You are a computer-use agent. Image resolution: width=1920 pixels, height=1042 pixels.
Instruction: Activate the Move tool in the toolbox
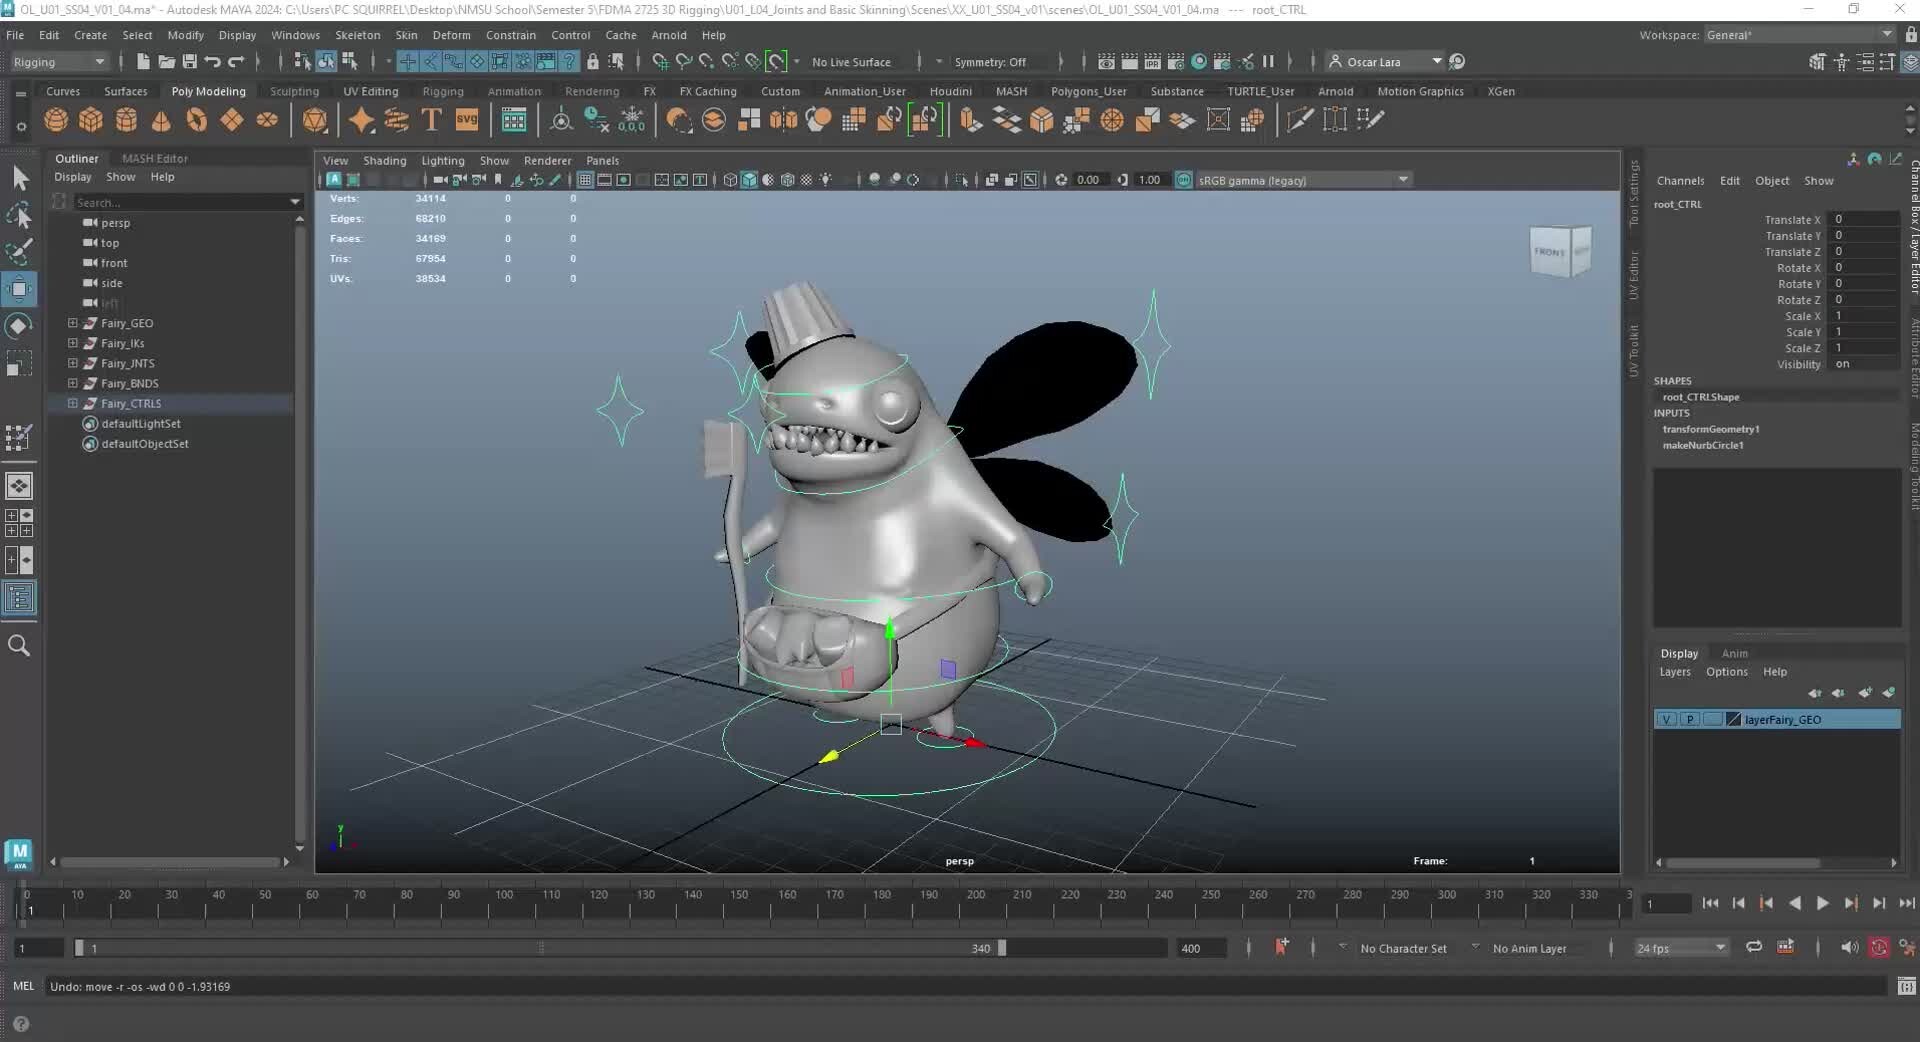pyautogui.click(x=20, y=289)
